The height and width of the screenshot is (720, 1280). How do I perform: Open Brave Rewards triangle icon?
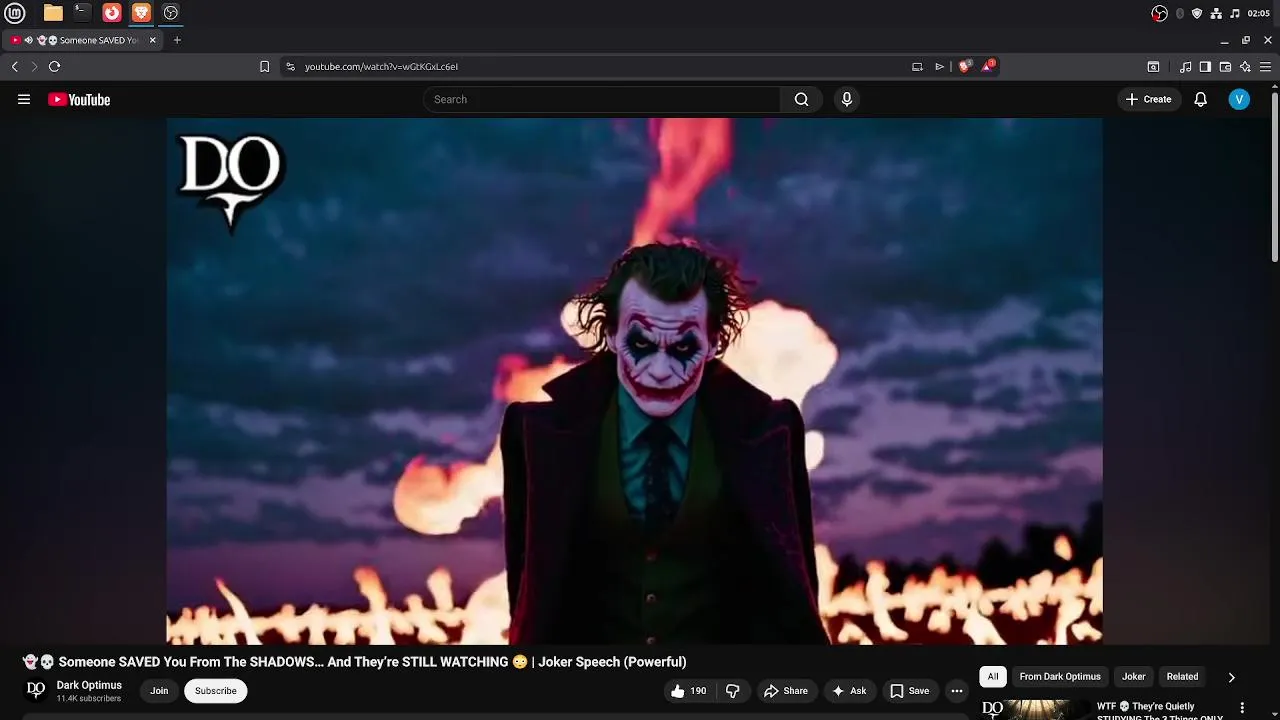[x=988, y=66]
